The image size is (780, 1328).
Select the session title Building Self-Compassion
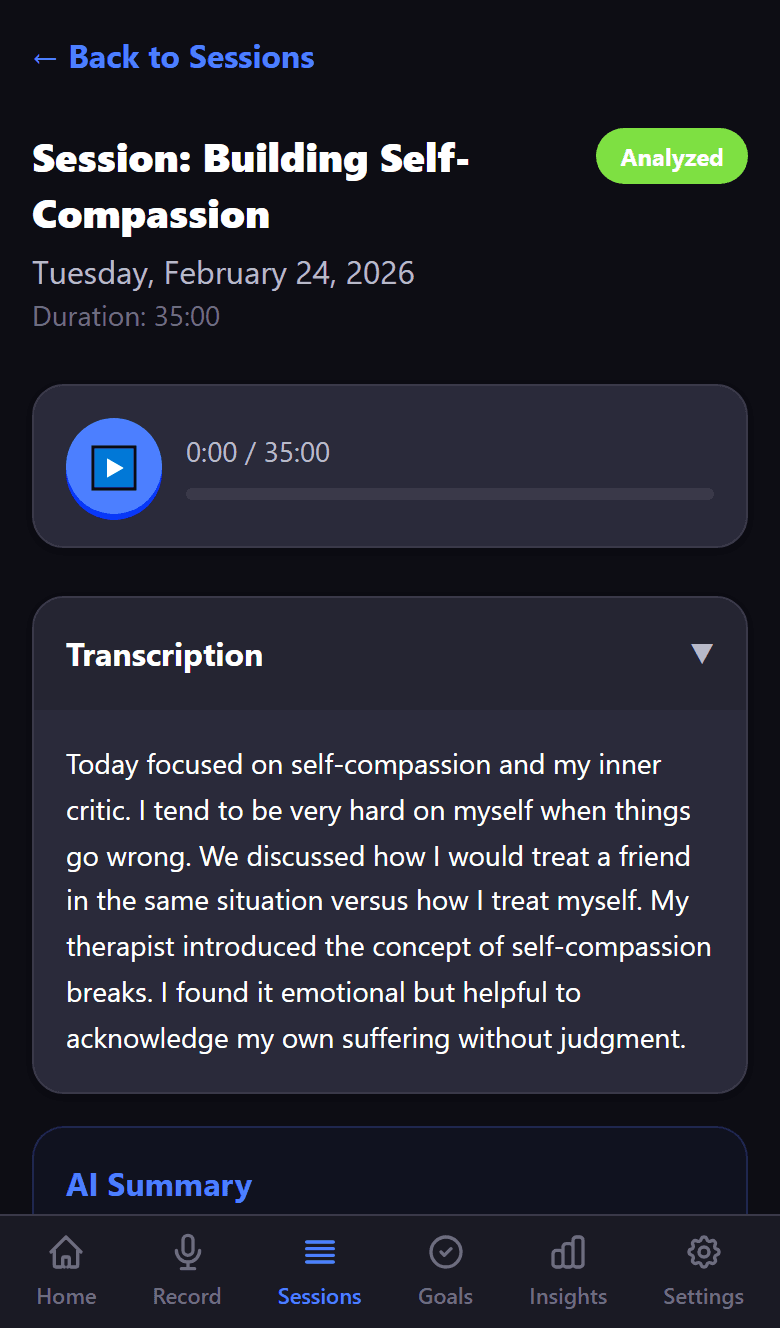(x=250, y=185)
